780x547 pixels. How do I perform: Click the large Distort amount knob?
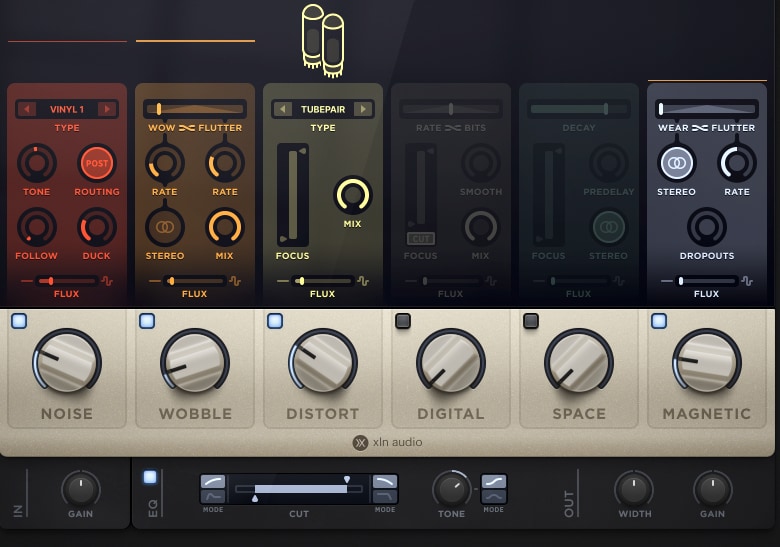(x=323, y=362)
